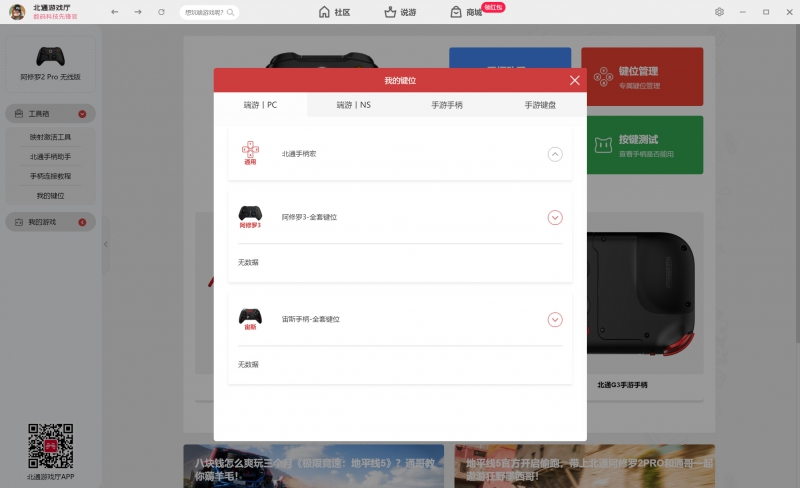The image size is (800, 488).
Task: Click the 键位管理 button-layout icon
Action: click(x=603, y=77)
